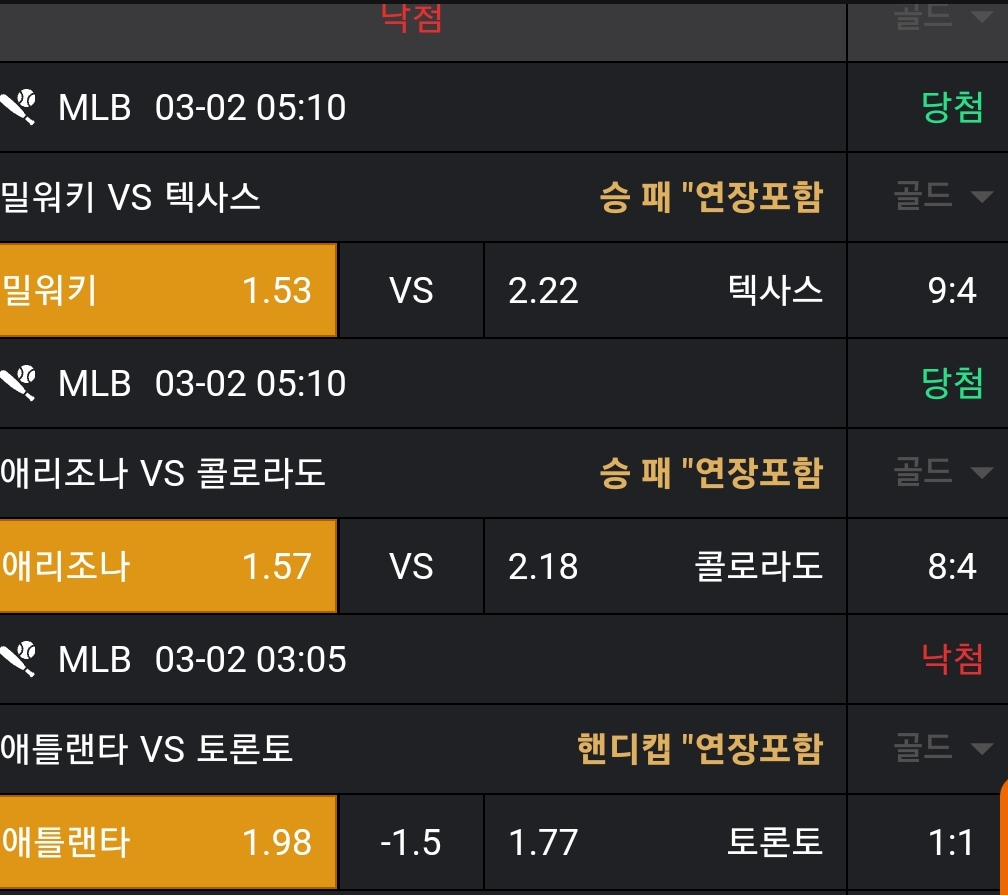1008x895 pixels.
Task: Click the 9:4 final score
Action: (952, 290)
